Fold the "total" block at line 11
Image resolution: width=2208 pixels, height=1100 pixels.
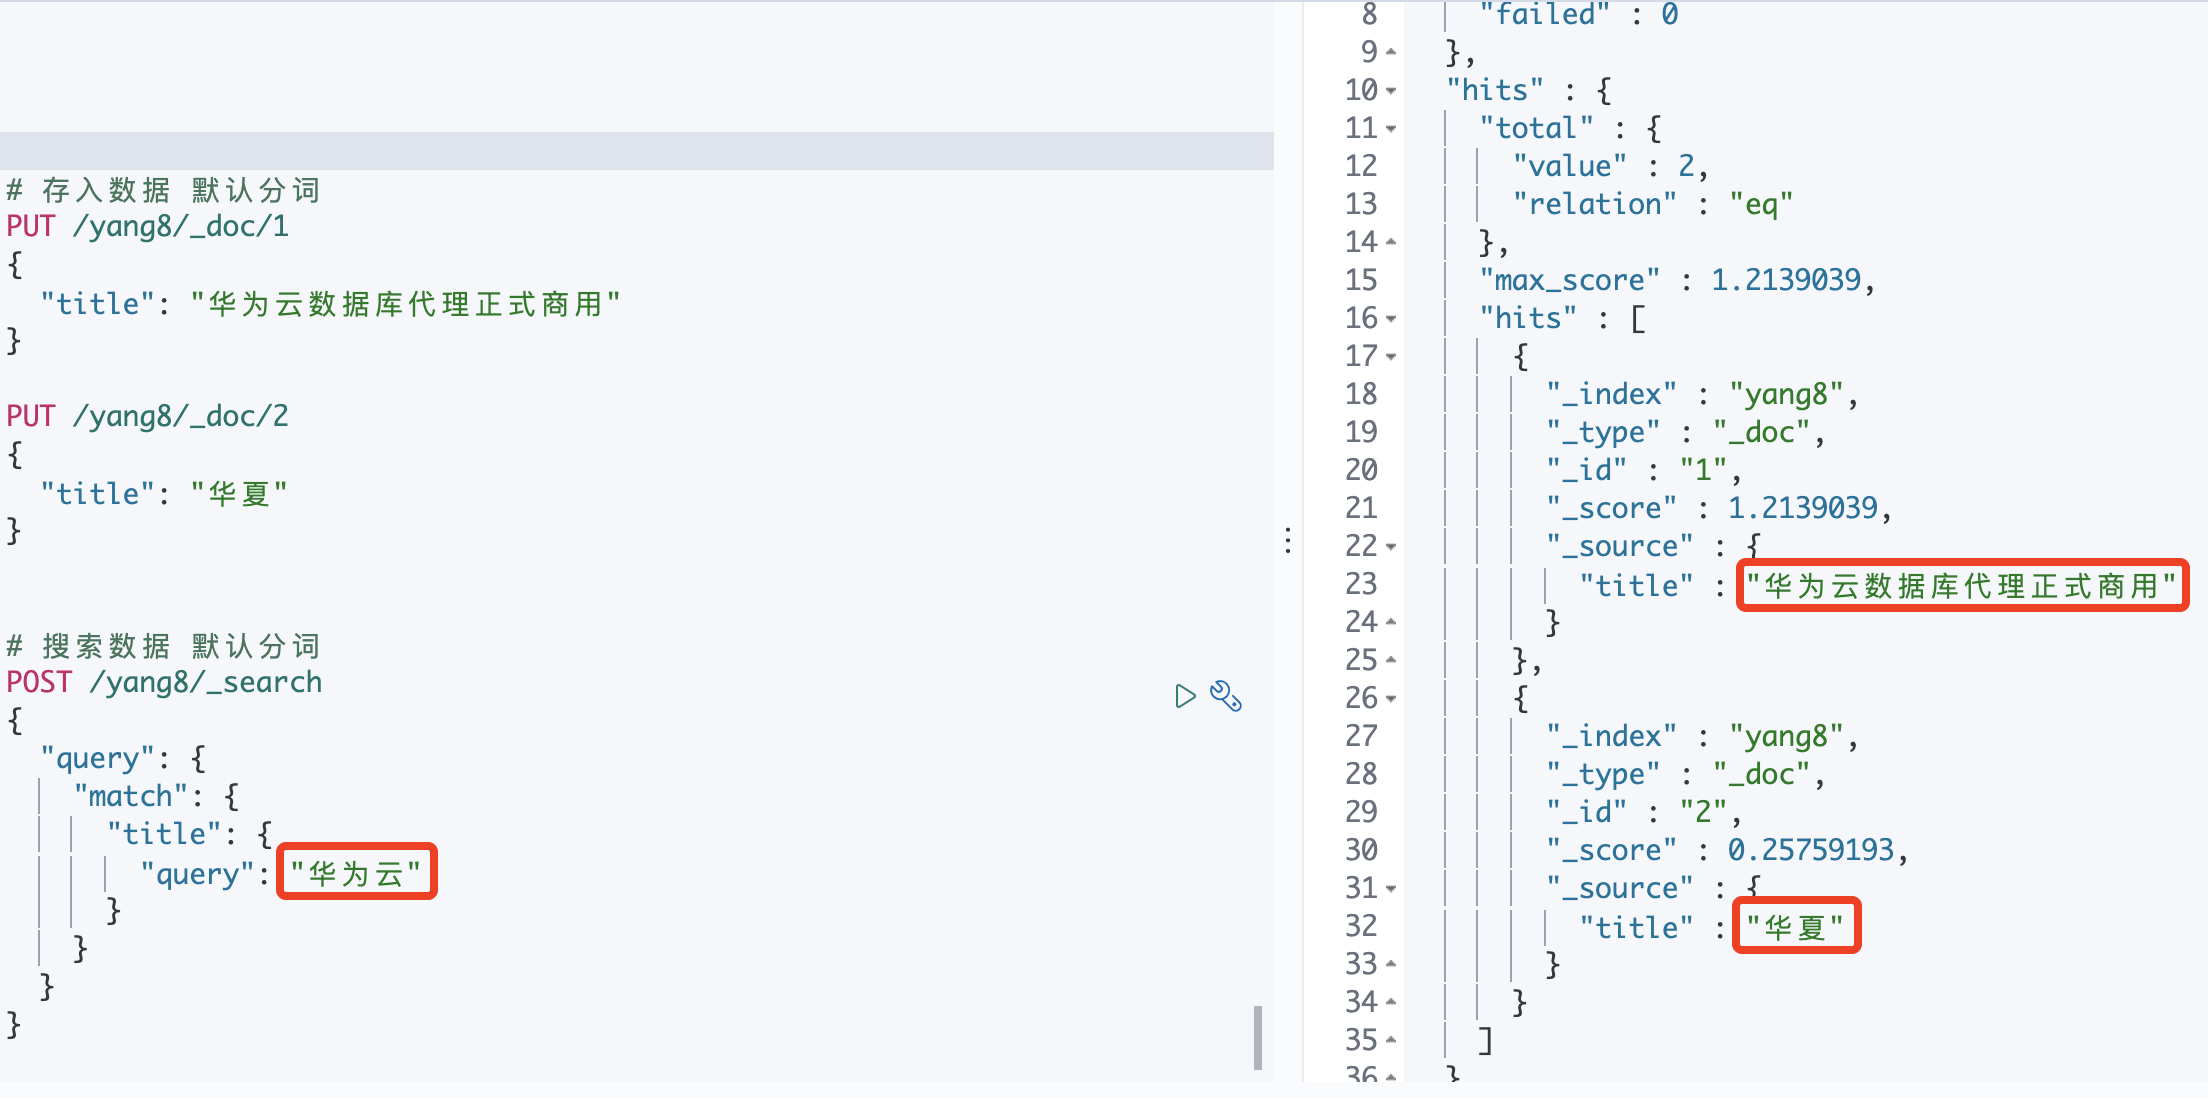(1391, 129)
